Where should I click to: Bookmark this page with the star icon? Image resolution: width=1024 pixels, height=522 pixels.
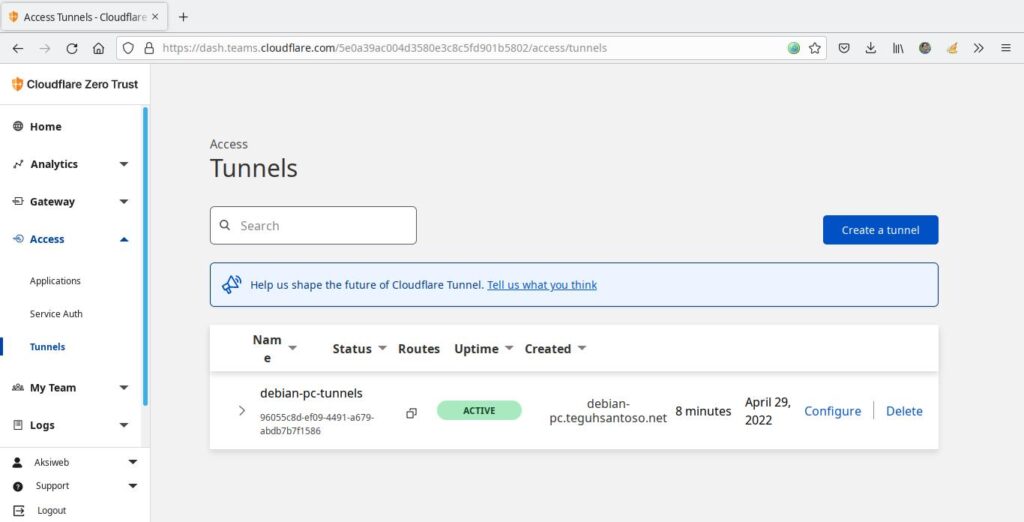814,48
